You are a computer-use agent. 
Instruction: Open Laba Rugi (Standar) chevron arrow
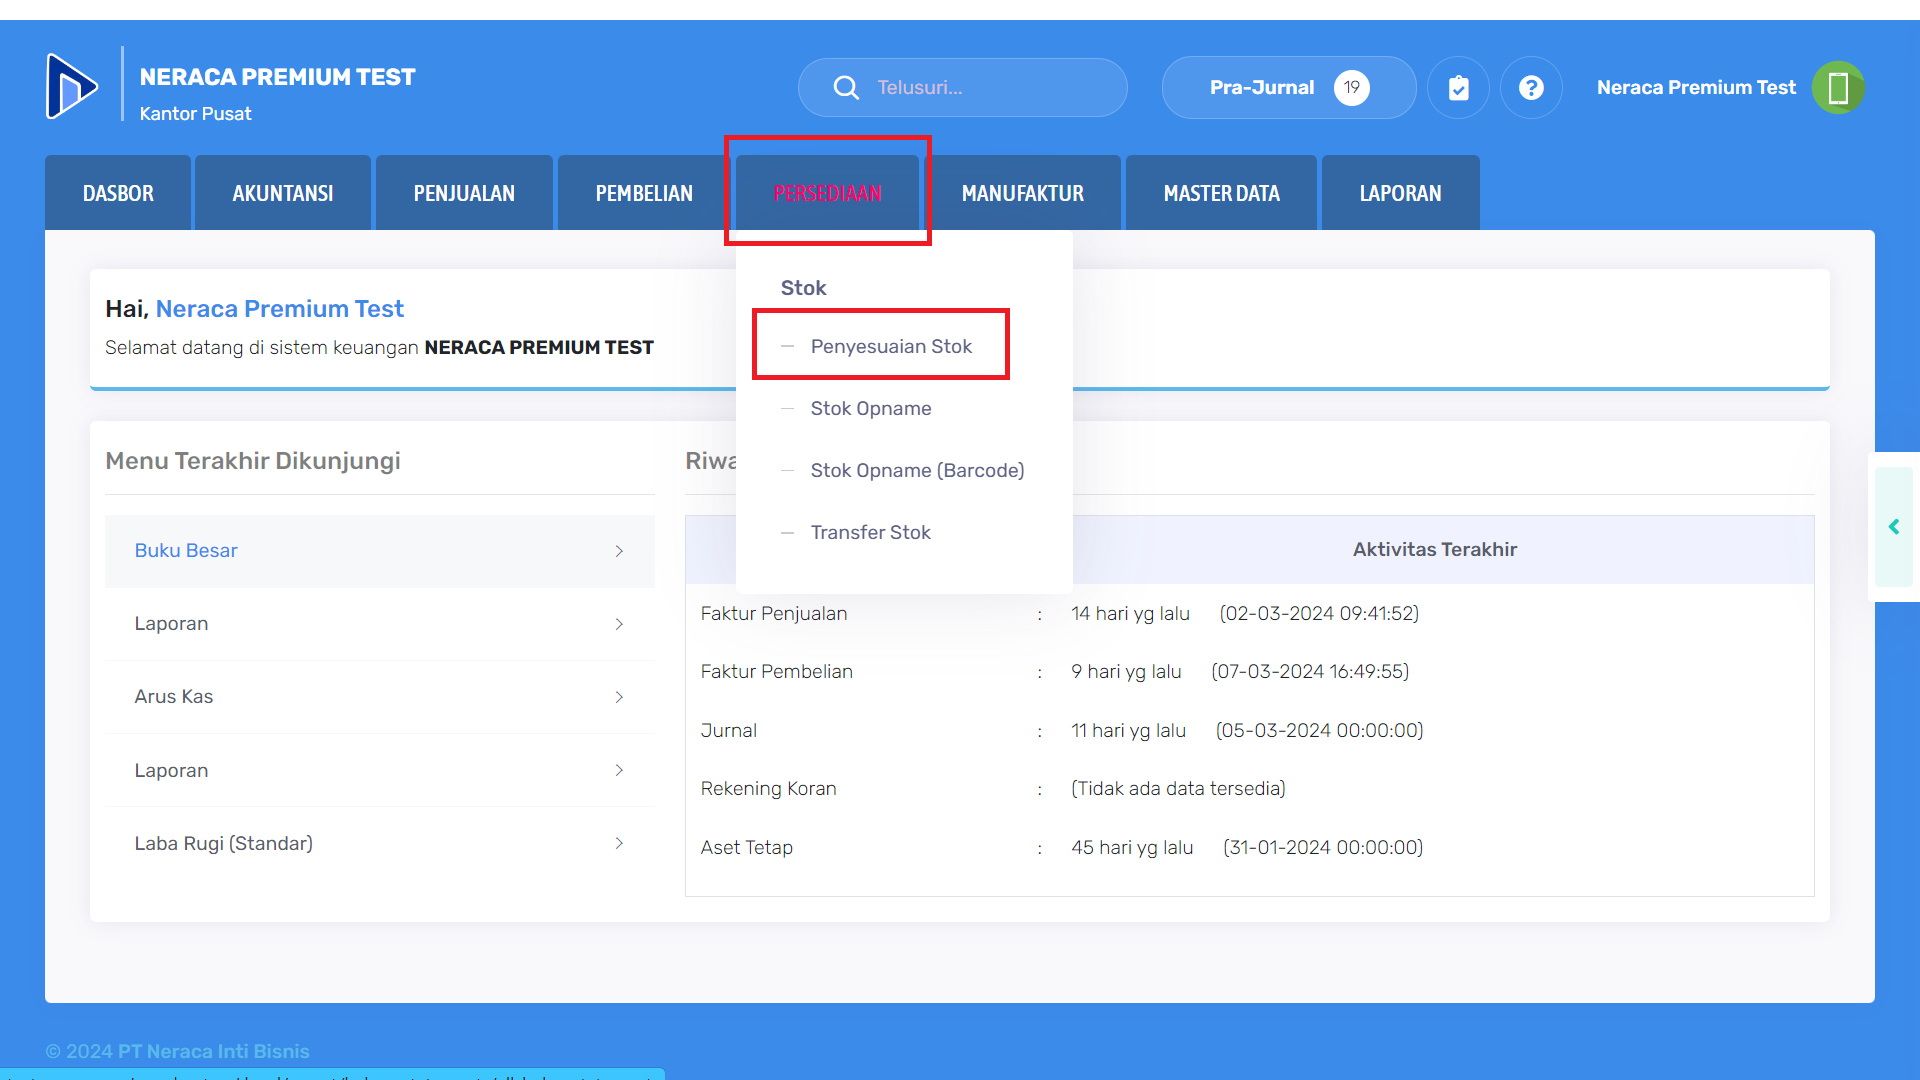(x=619, y=843)
